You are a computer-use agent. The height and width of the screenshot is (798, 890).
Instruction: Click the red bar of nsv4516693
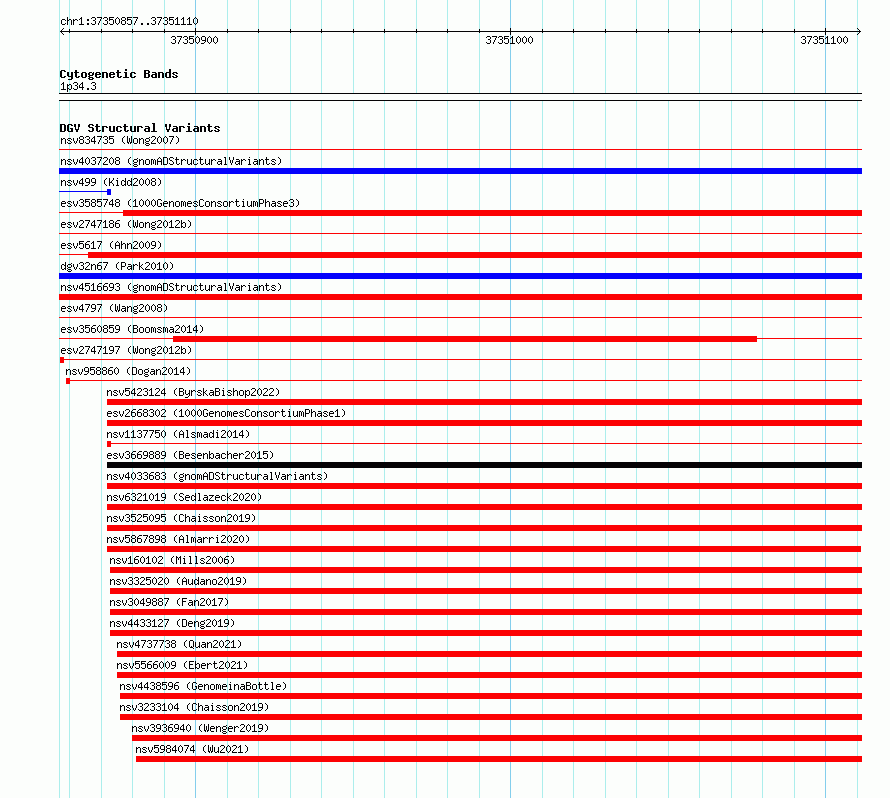pyautogui.click(x=460, y=297)
